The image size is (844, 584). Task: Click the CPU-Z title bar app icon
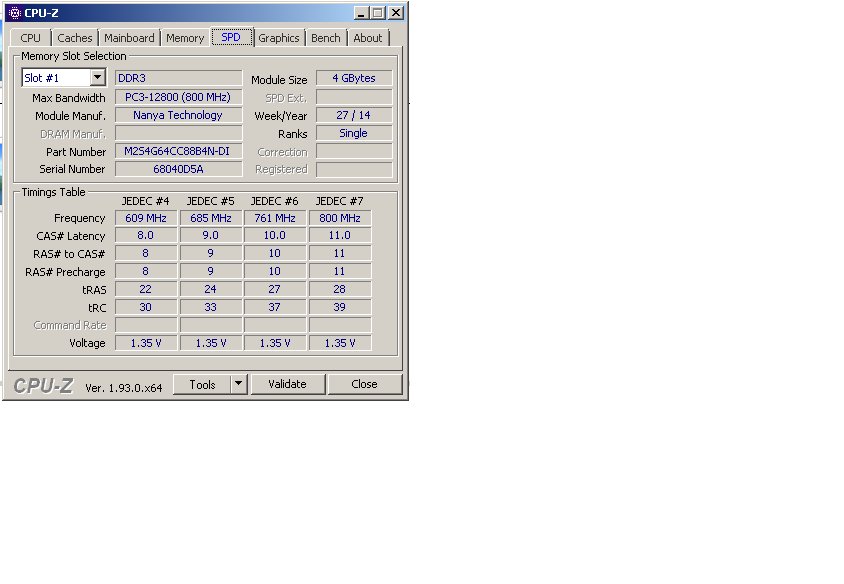click(14, 13)
